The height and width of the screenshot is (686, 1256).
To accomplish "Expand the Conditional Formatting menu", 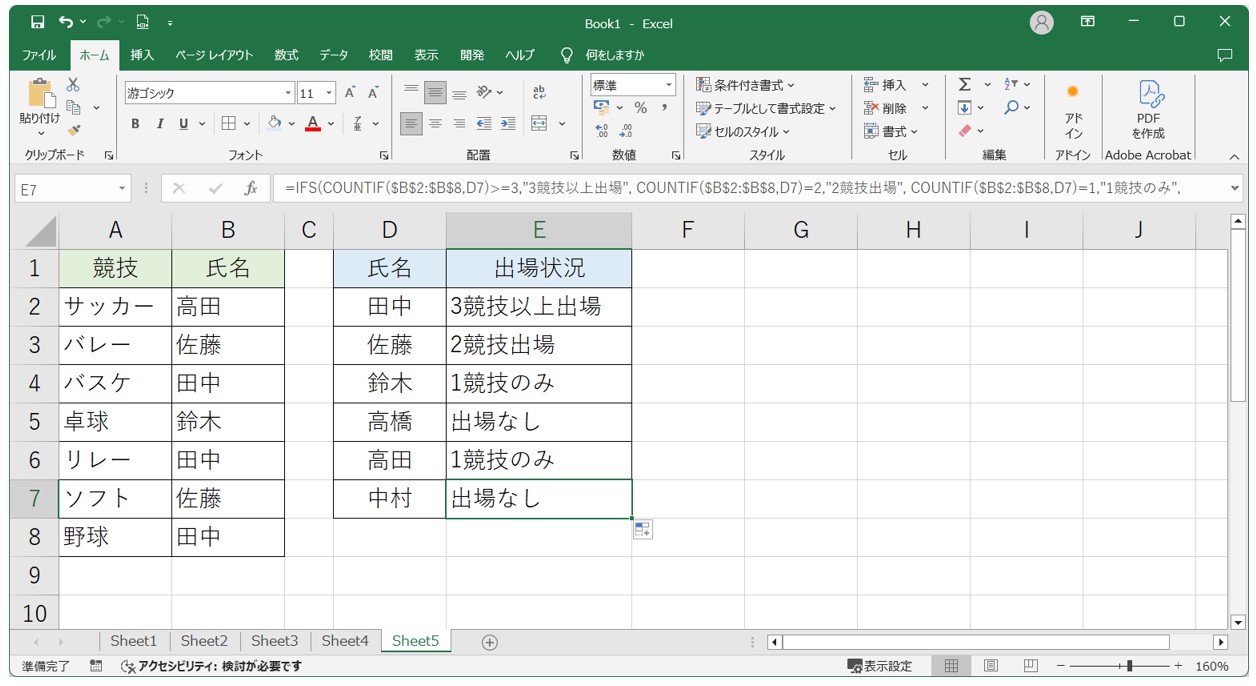I will (x=746, y=85).
